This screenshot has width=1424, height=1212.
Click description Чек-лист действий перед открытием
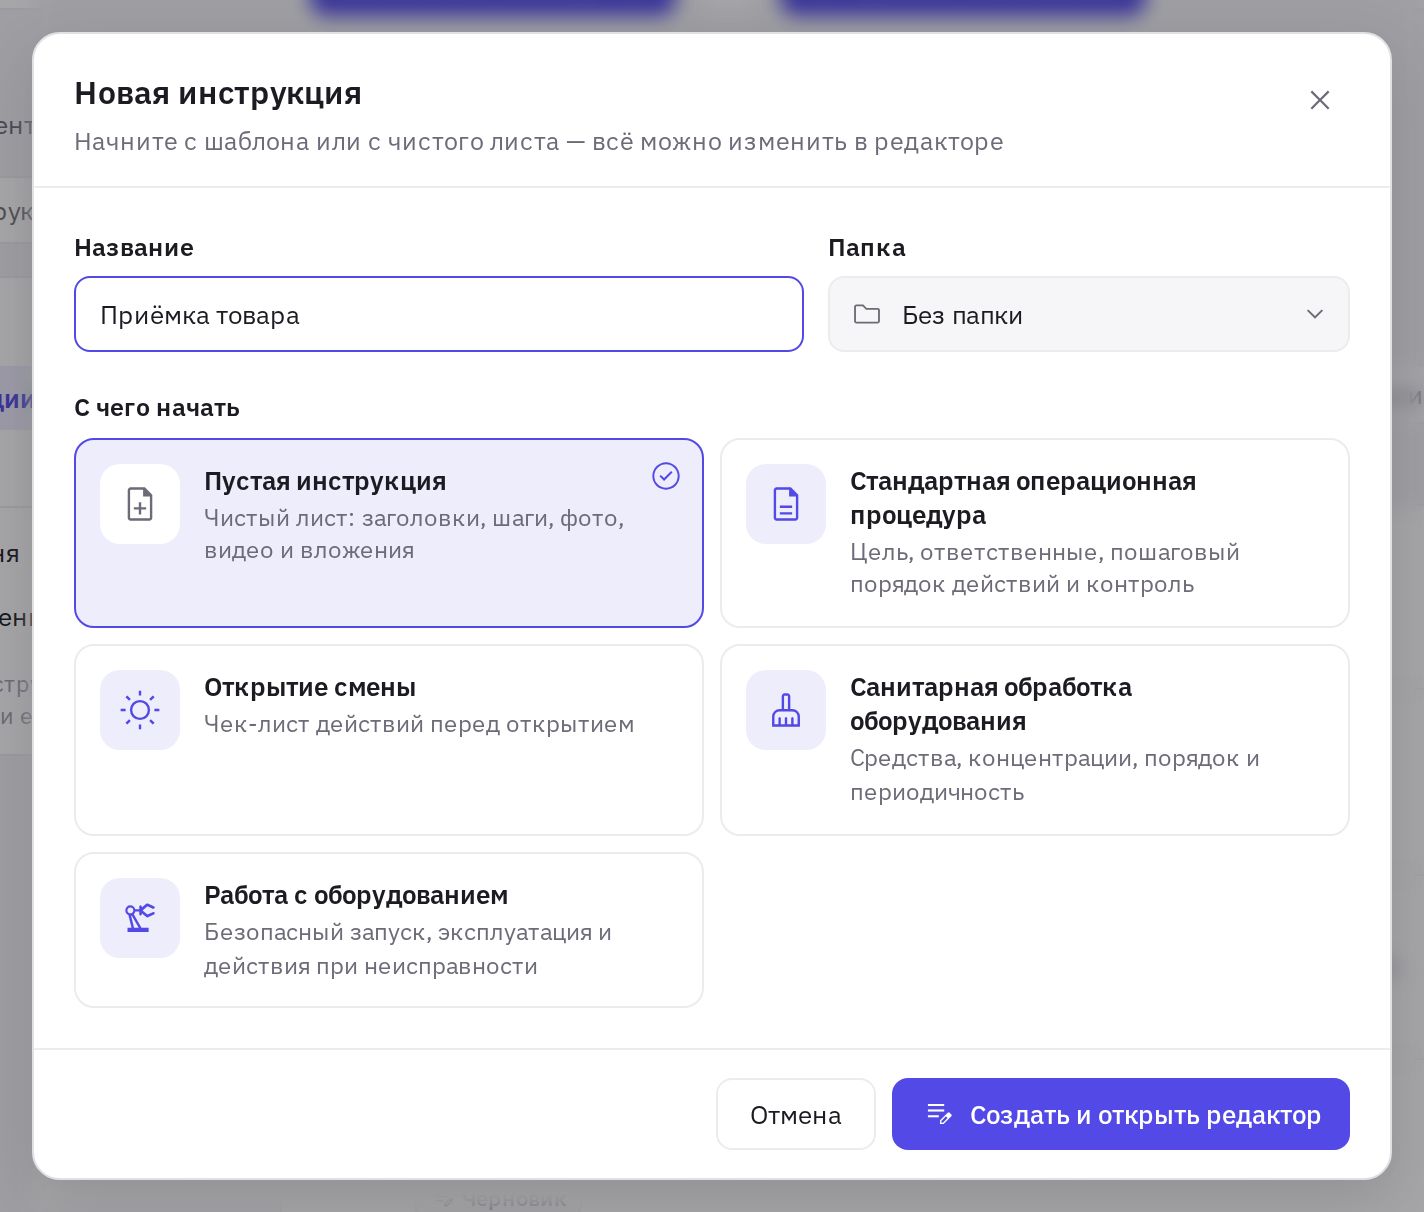click(419, 724)
